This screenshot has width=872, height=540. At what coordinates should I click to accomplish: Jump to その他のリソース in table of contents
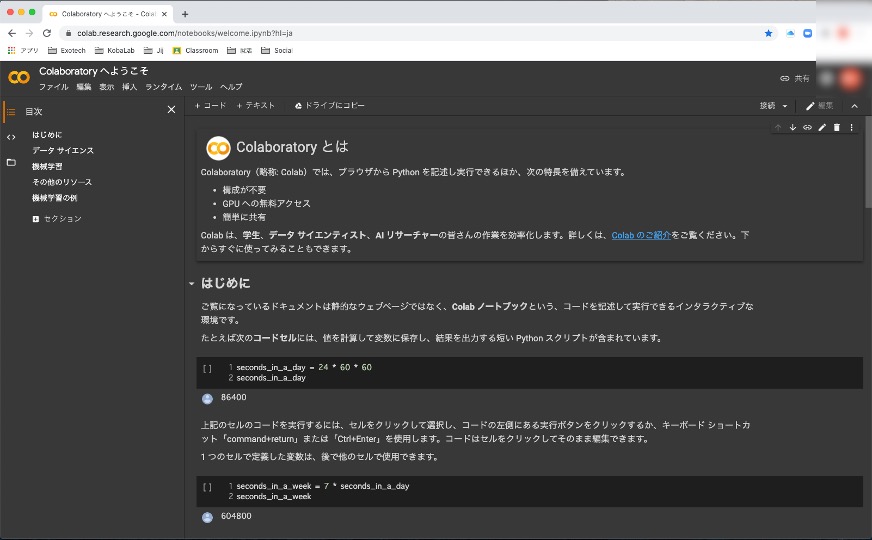click(x=62, y=182)
